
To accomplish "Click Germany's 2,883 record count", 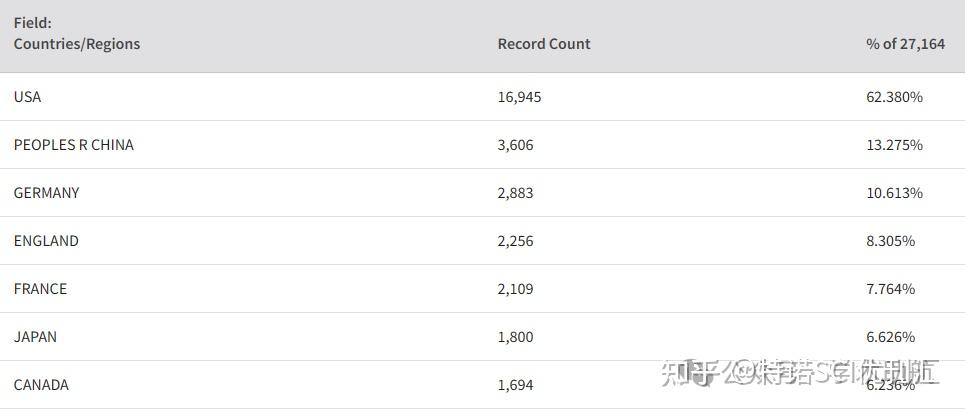I will pyautogui.click(x=515, y=193).
